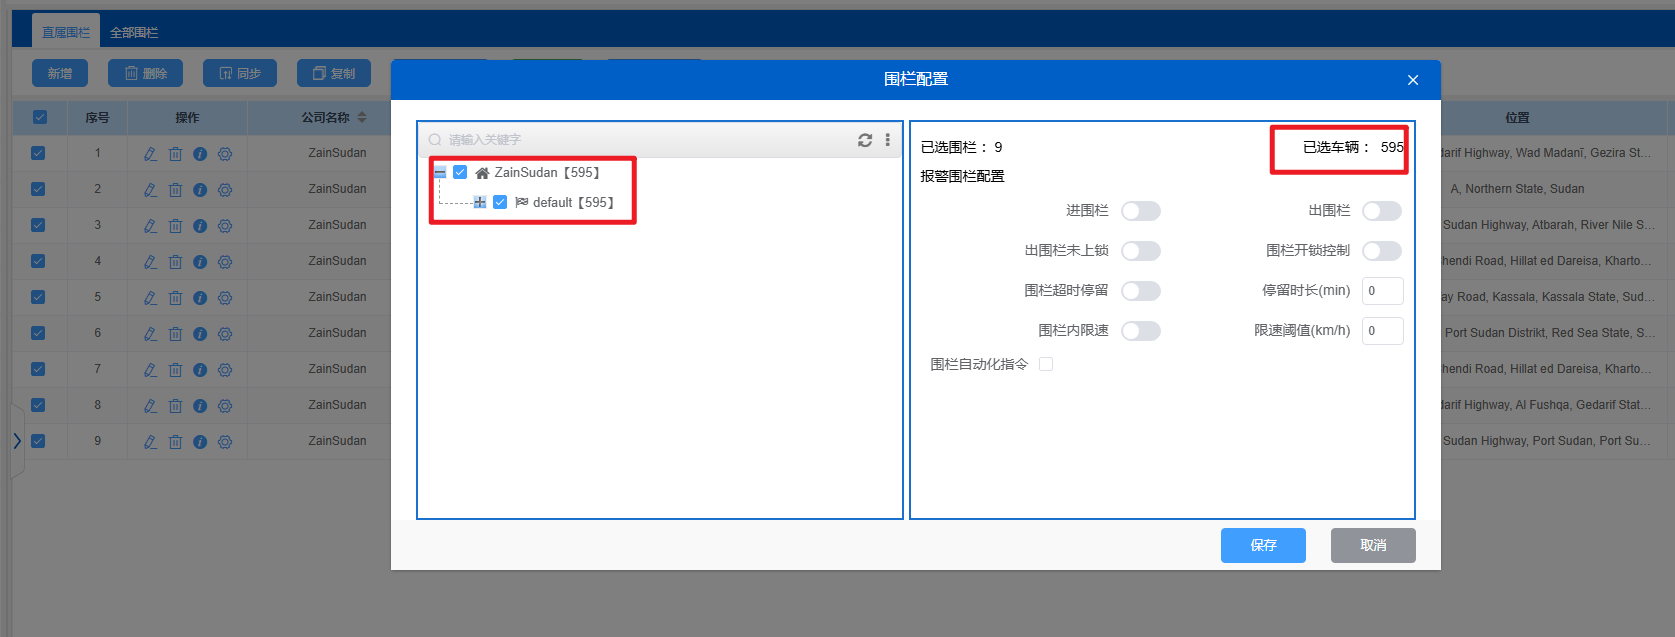Screen dimensions: 1675x637
Task: Uncheck the ZainSudan tree node checkbox
Action: click(x=460, y=172)
